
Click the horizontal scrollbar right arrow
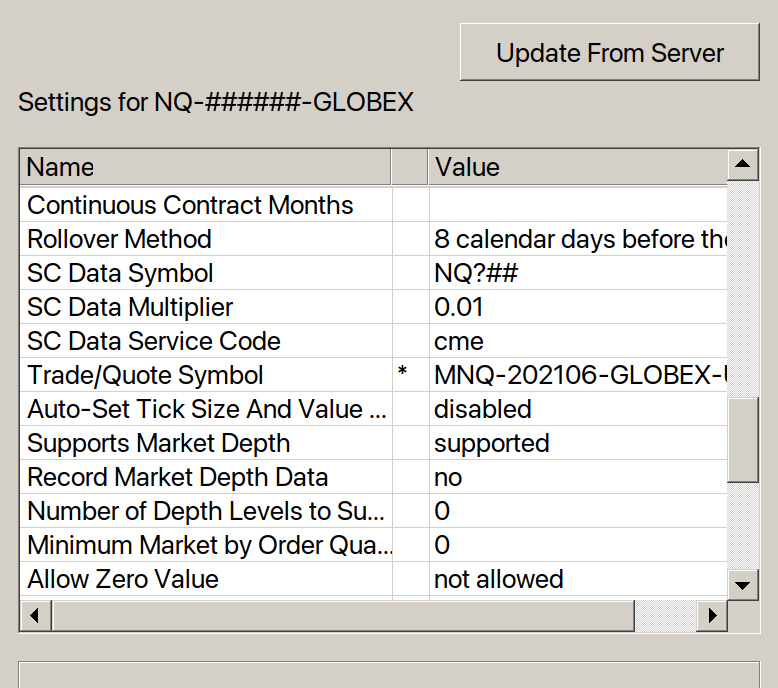(x=712, y=616)
